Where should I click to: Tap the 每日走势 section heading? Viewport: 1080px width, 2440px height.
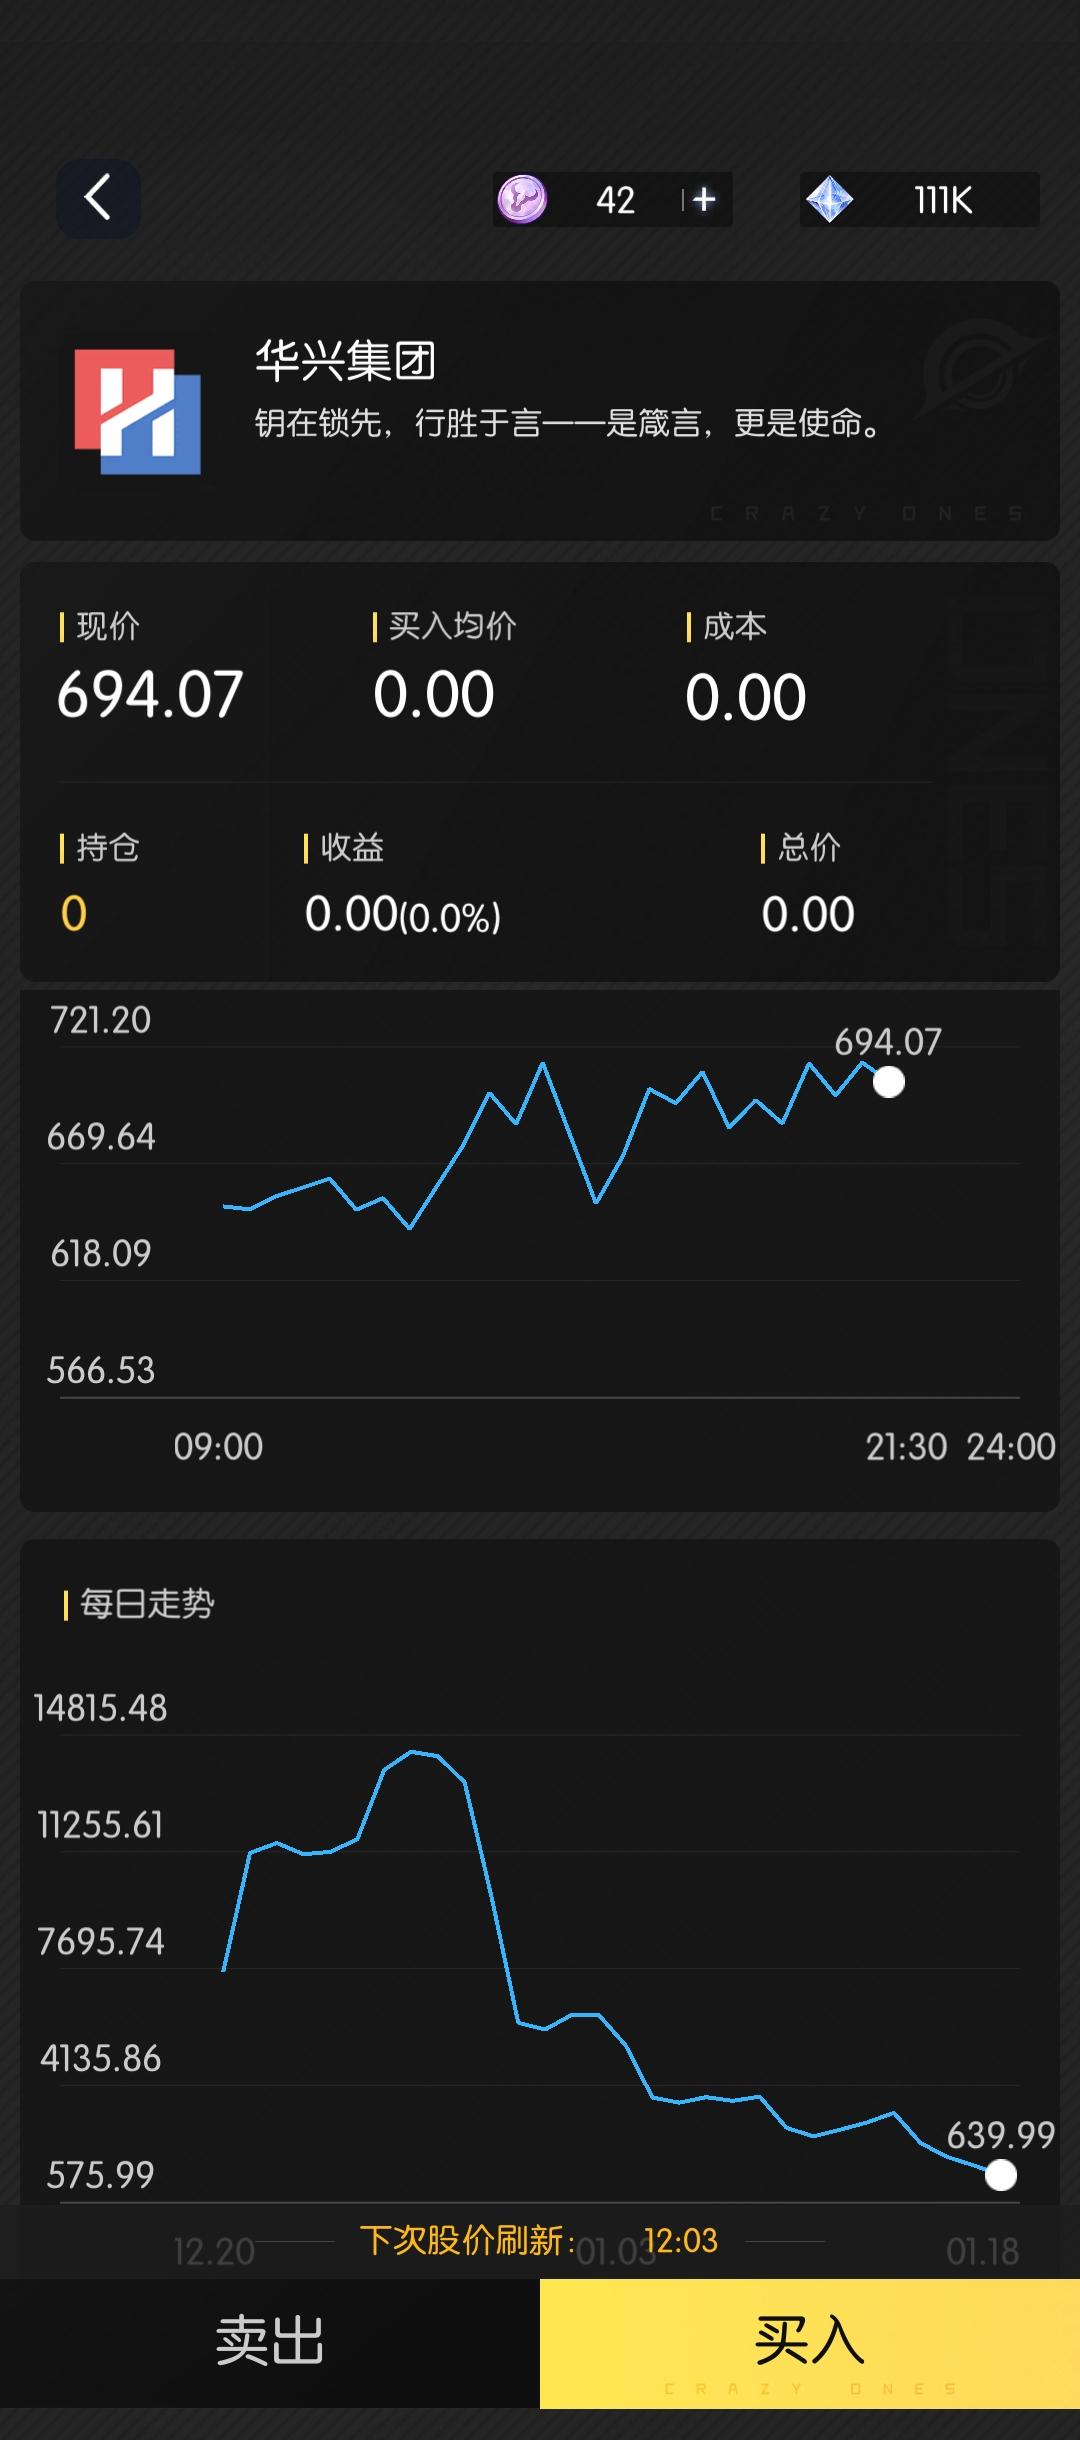pos(147,1604)
